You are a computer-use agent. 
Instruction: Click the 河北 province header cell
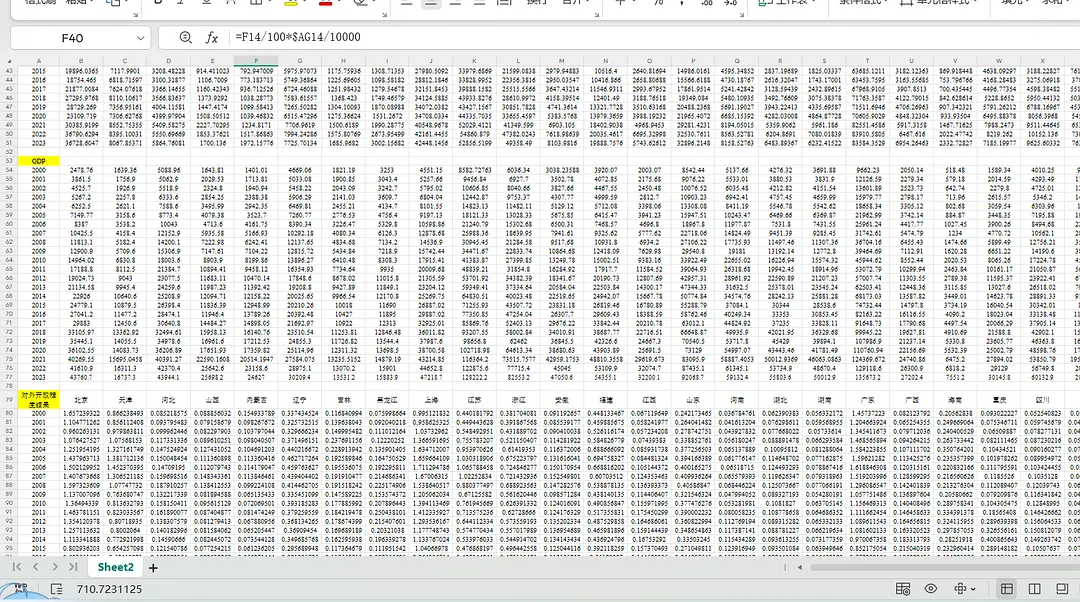[169, 399]
